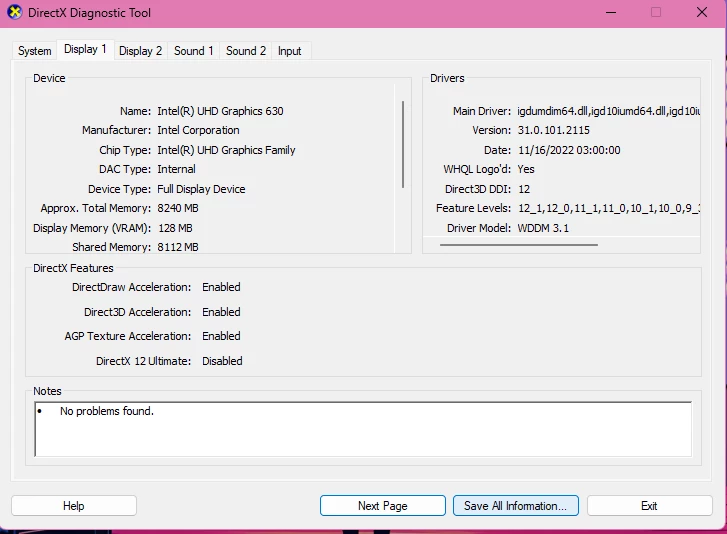Click the Drivers panel horizontal scrollbar
This screenshot has height=534, width=727.
click(x=519, y=245)
